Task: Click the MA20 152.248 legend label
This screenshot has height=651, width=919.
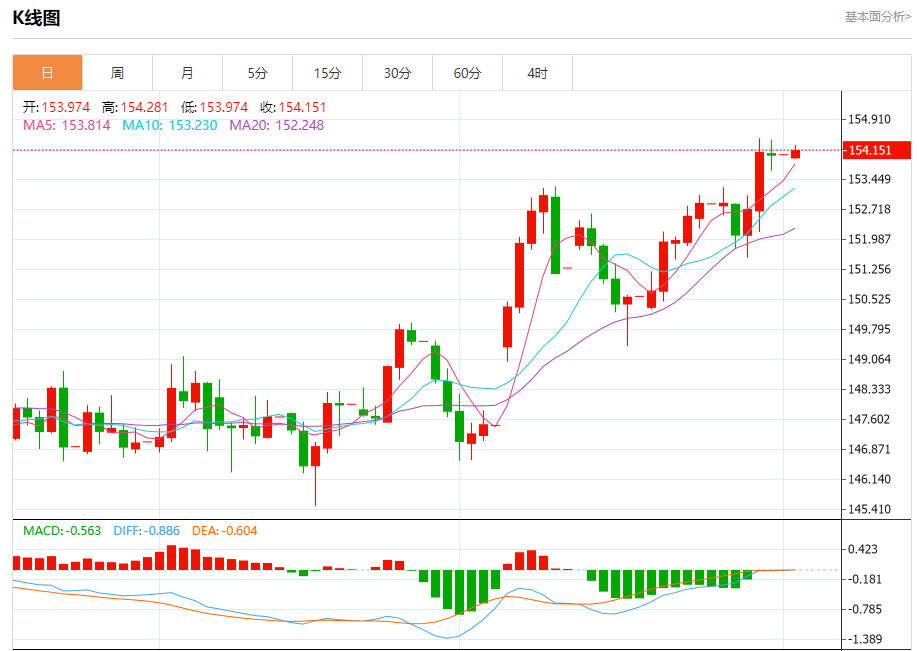Action: click(x=277, y=125)
